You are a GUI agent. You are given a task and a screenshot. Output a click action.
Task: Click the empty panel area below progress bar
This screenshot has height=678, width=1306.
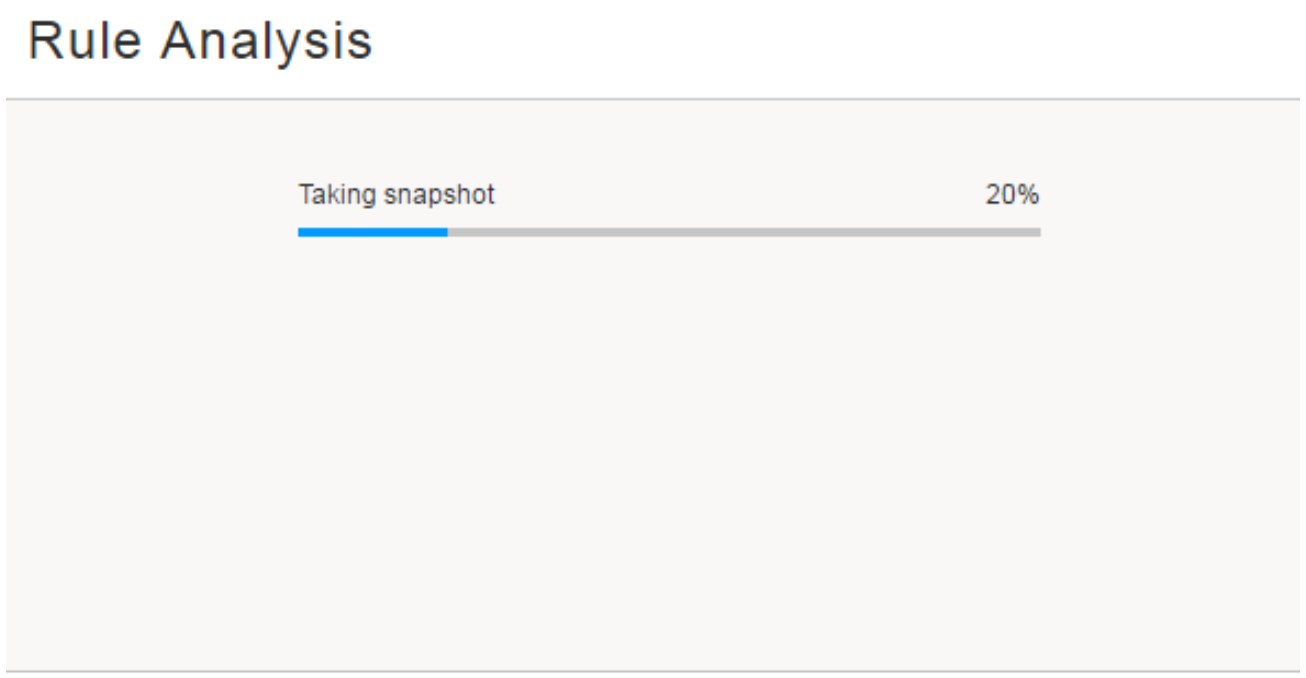(670, 450)
